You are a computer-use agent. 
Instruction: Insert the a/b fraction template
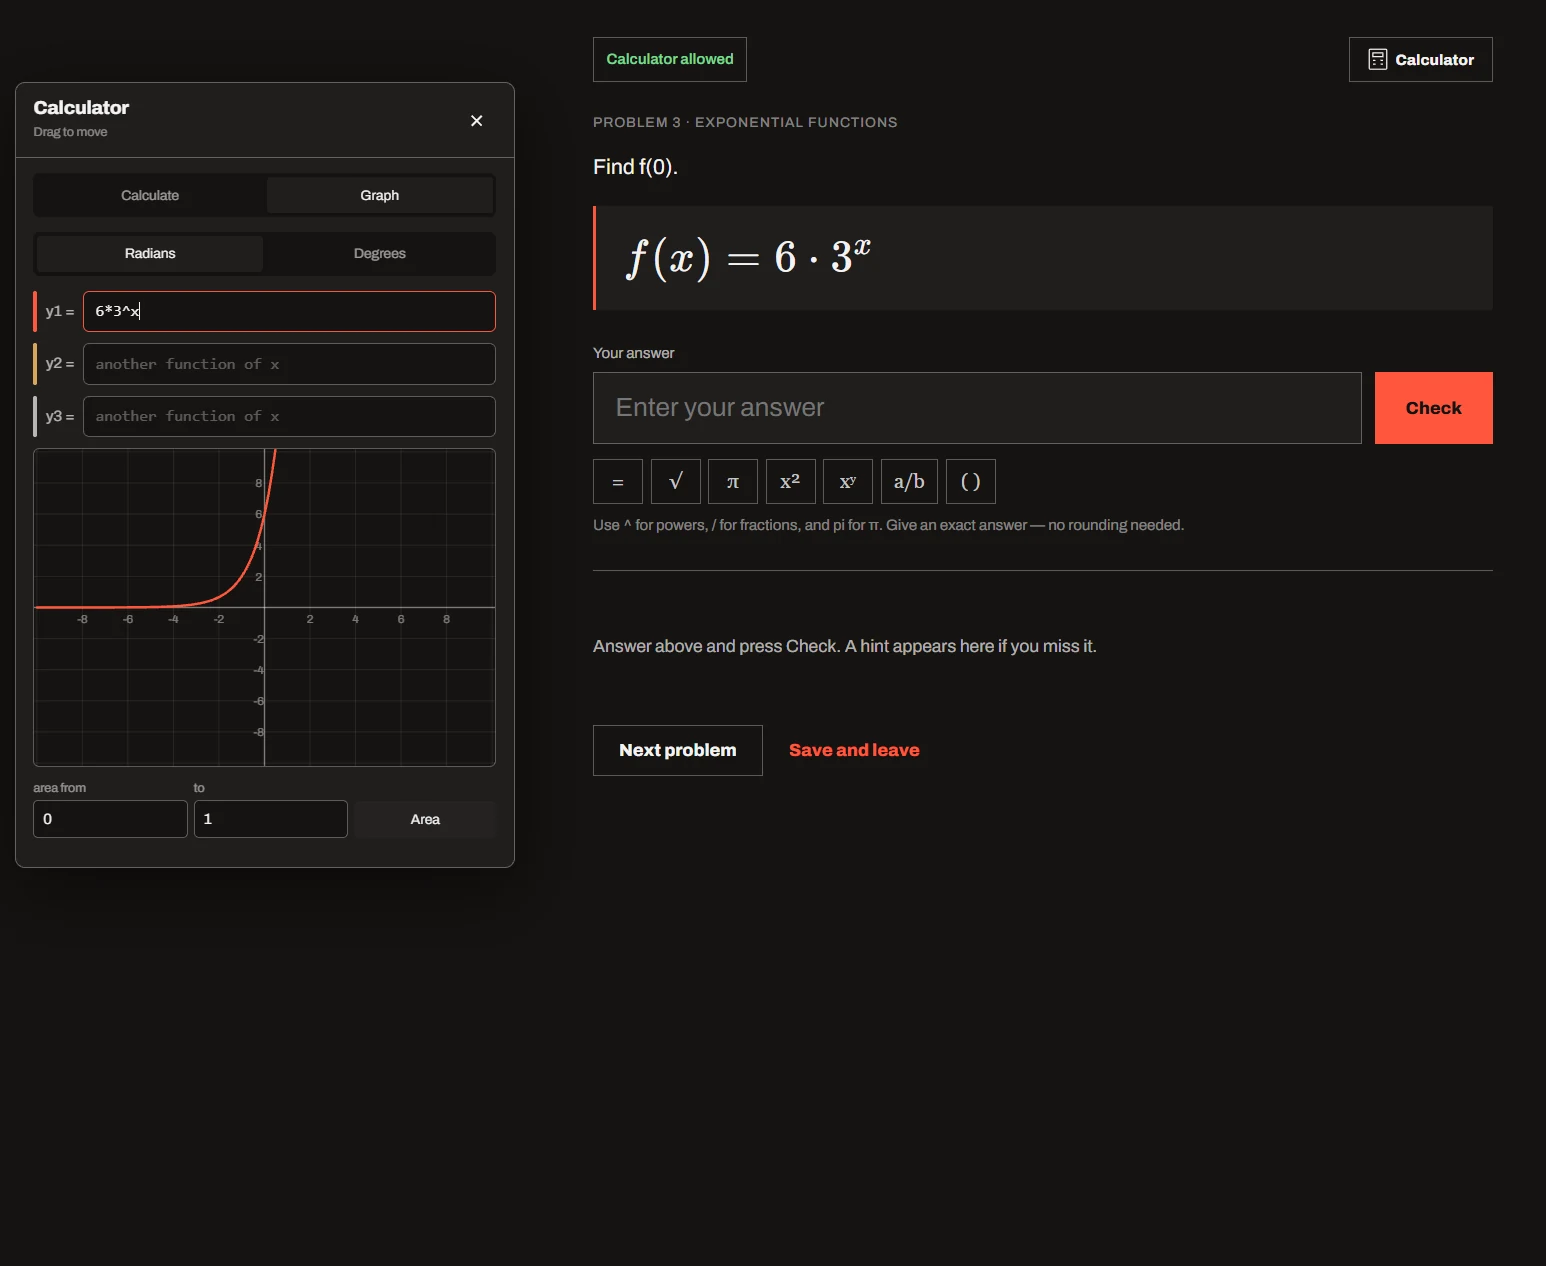909,481
